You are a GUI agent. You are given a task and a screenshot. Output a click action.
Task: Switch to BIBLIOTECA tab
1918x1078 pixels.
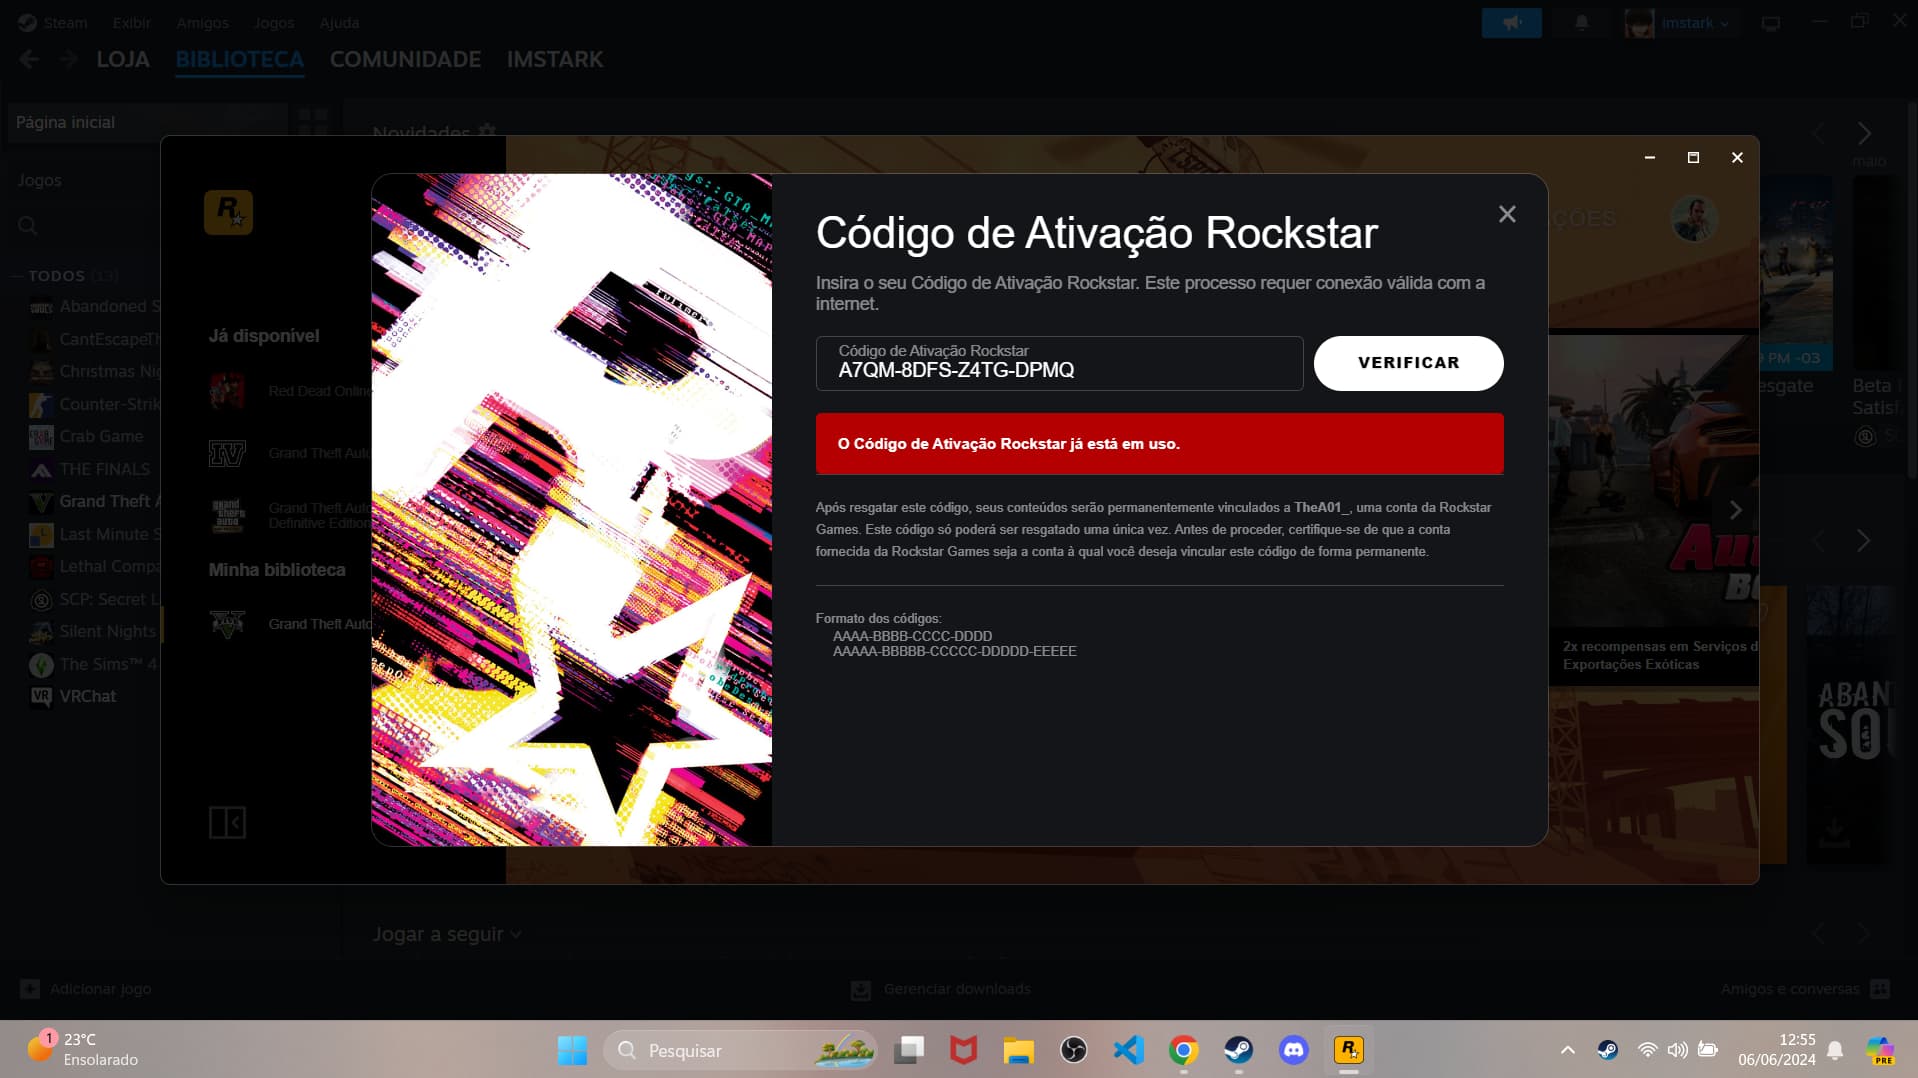tap(239, 60)
